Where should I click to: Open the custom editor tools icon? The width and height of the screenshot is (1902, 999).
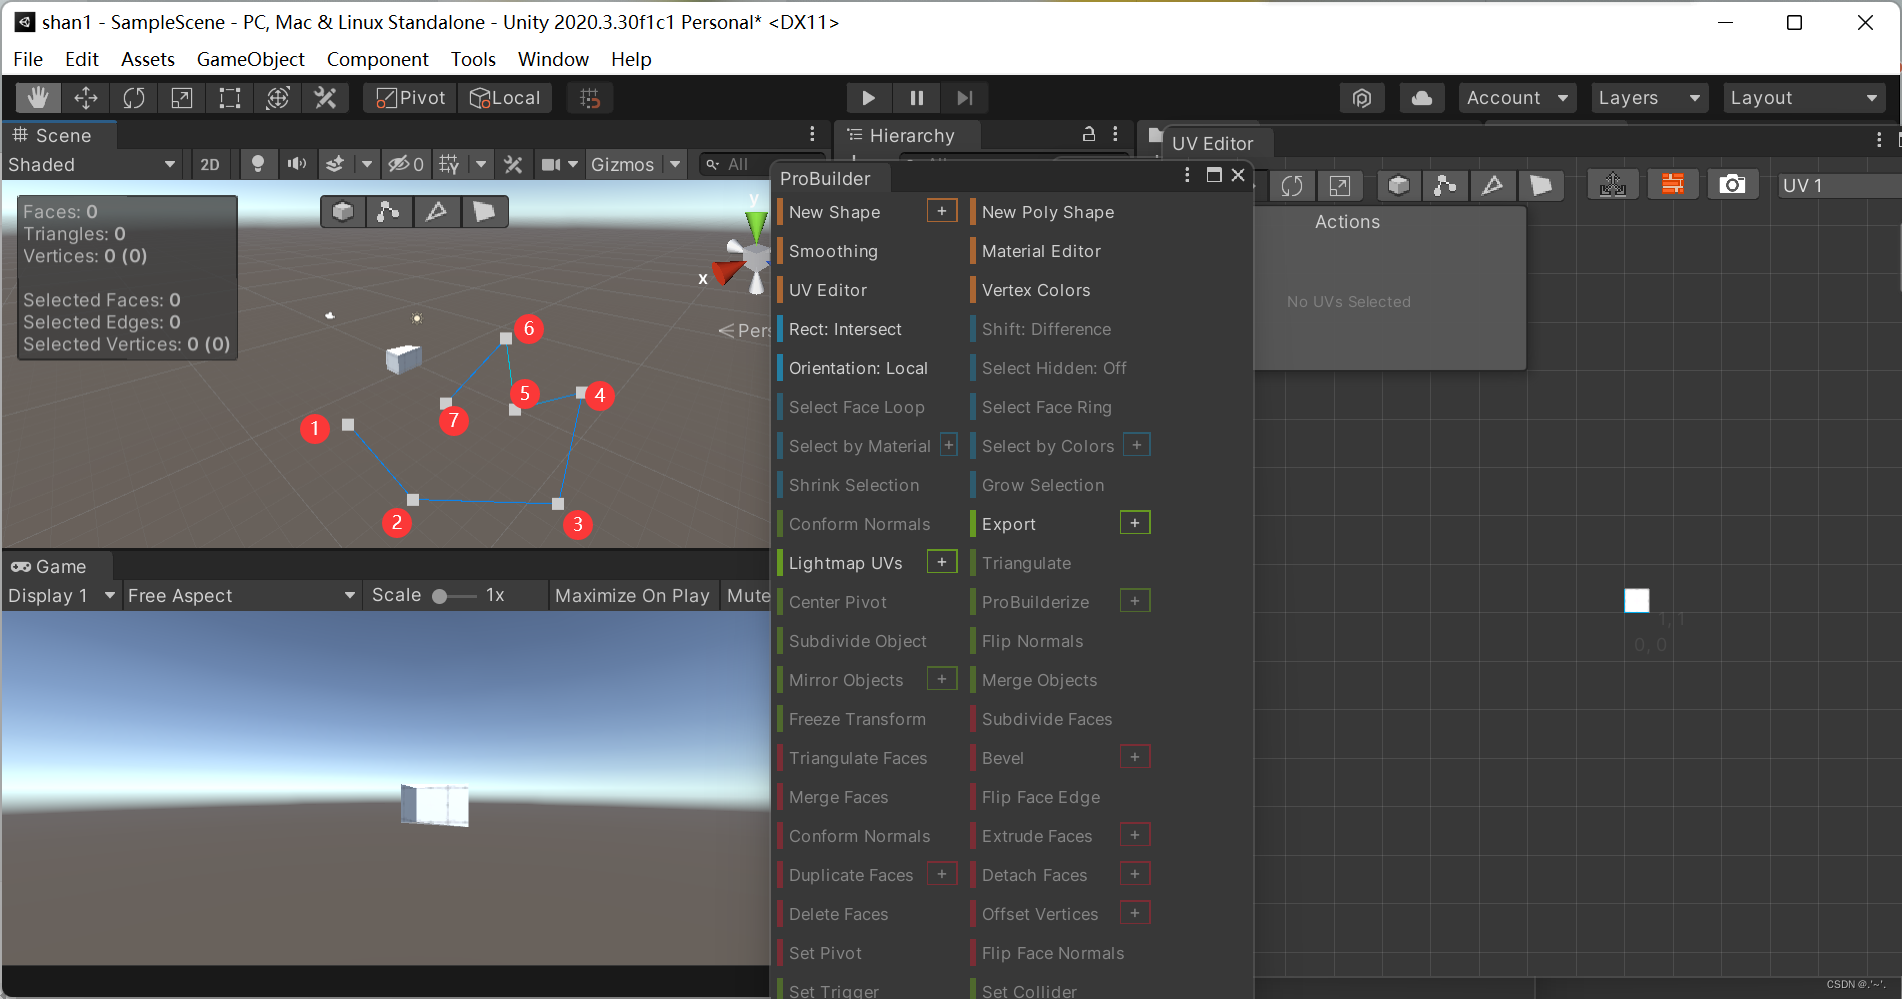[326, 98]
